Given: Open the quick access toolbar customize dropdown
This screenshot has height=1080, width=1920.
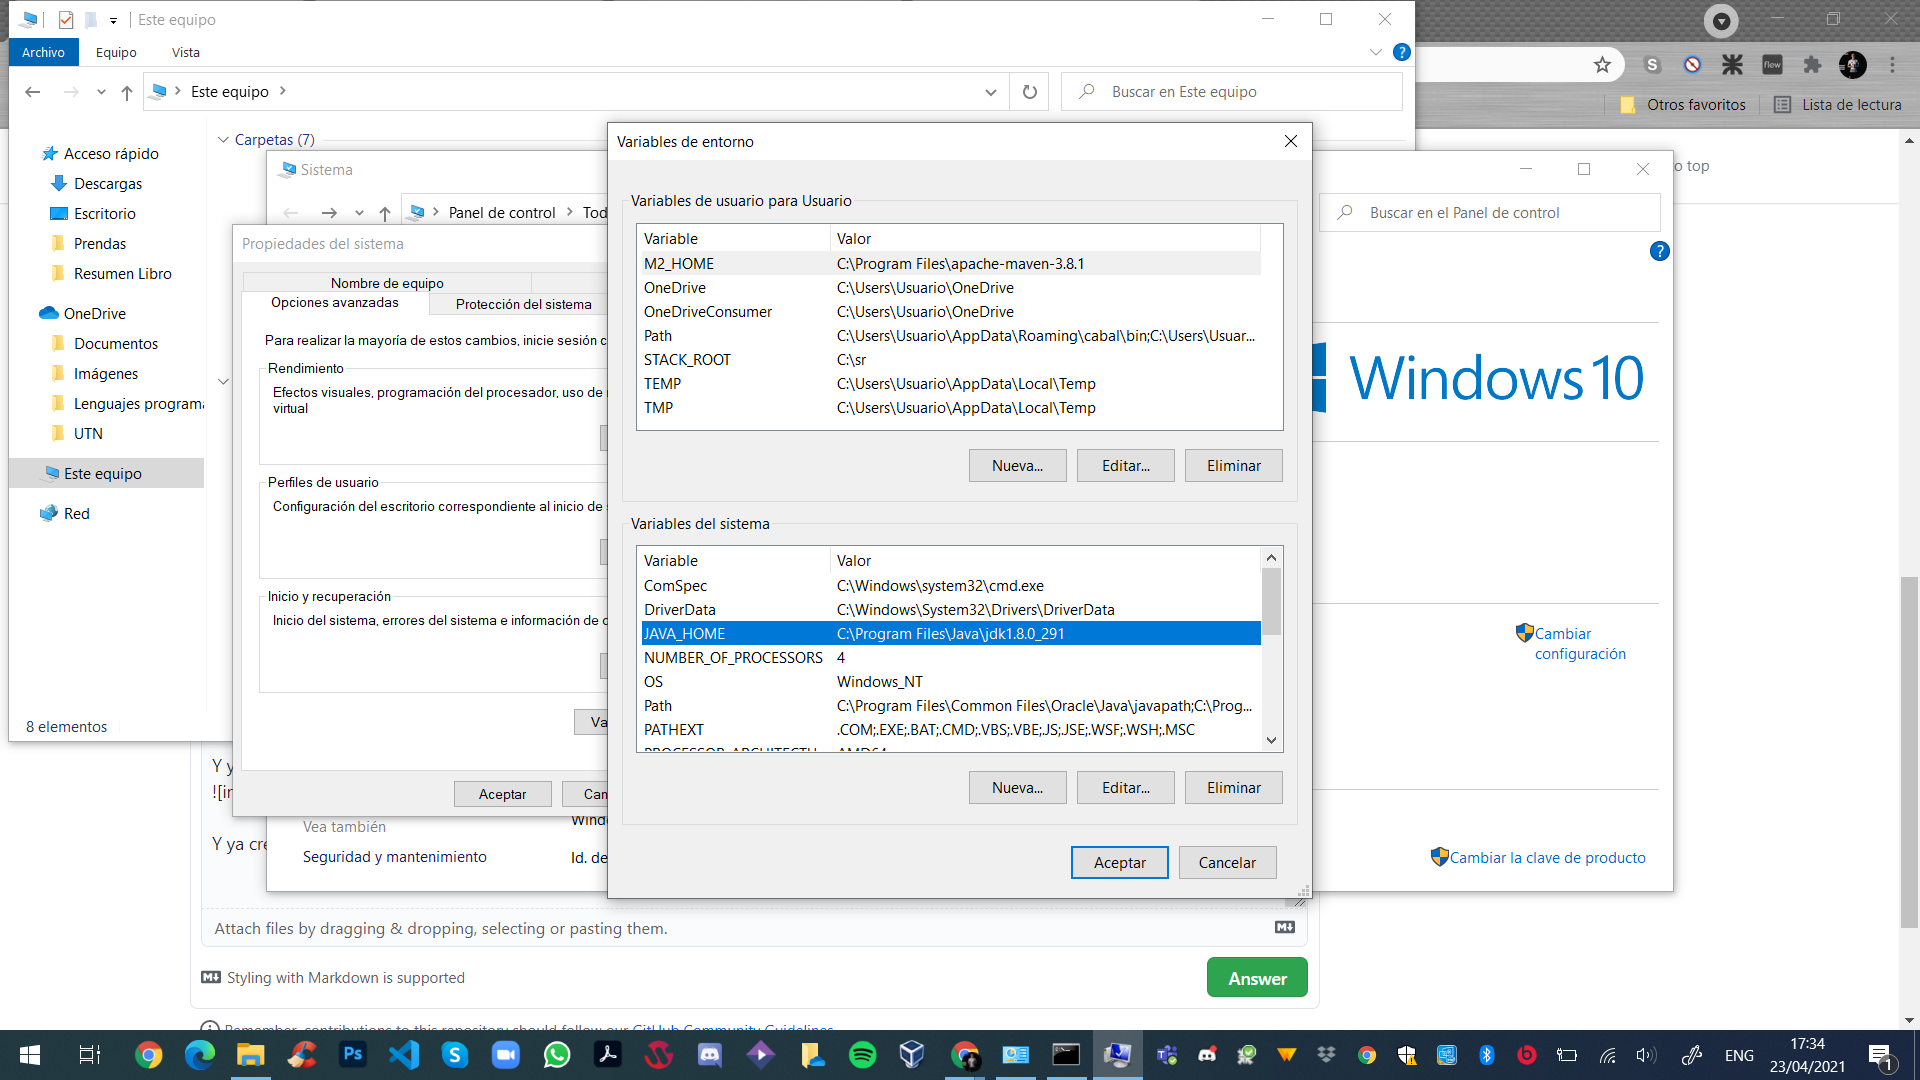Looking at the screenshot, I should coord(113,20).
